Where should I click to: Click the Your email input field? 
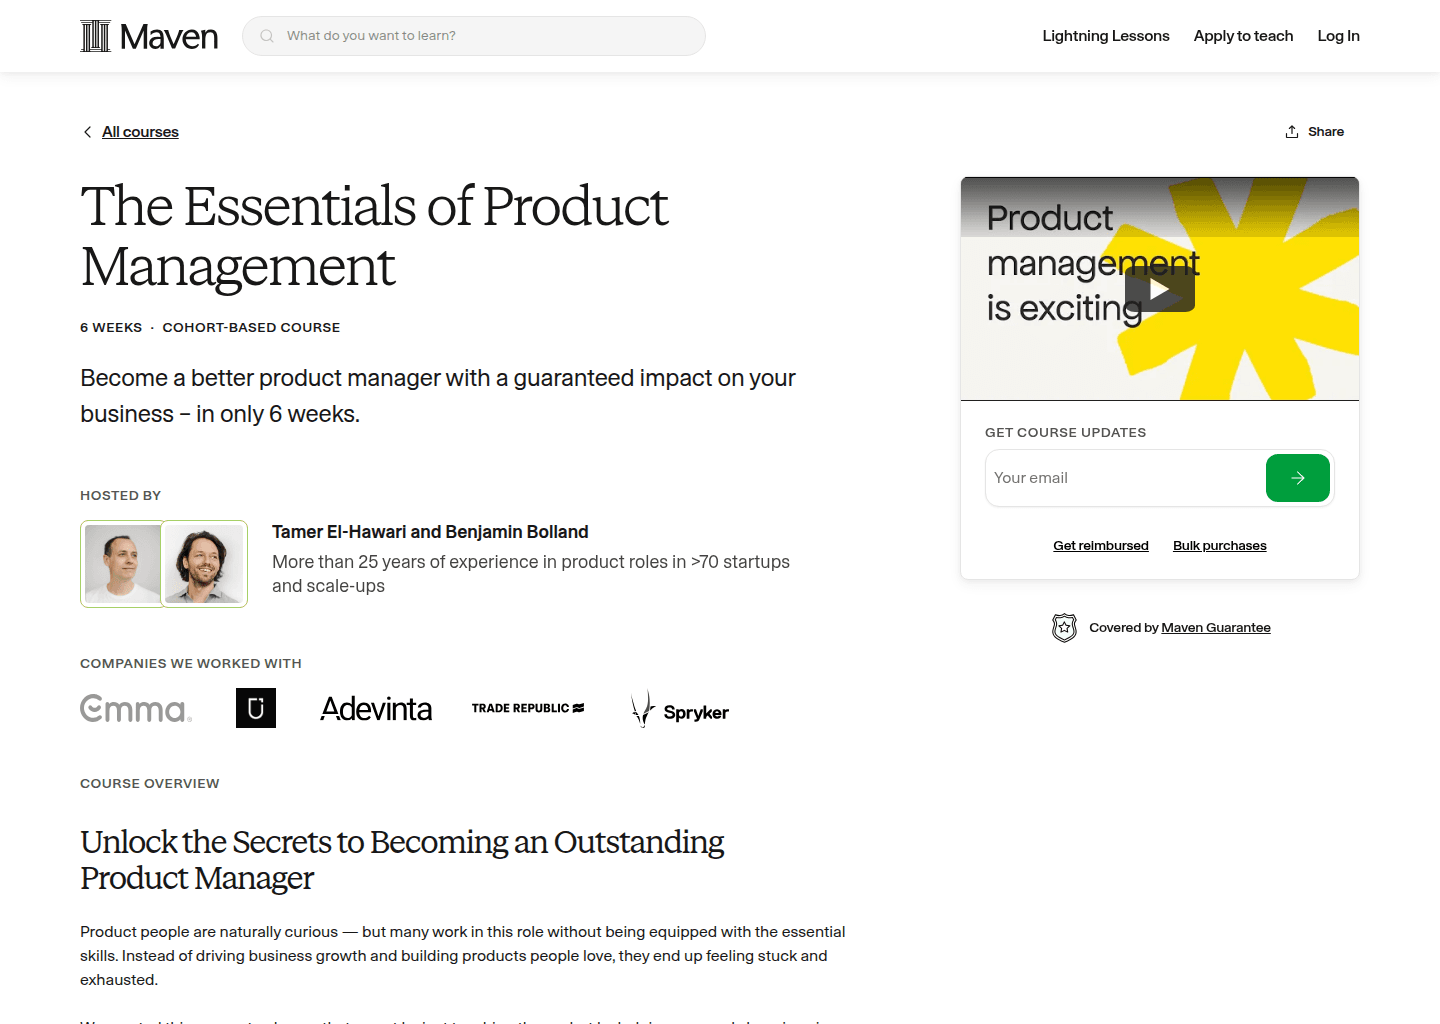pos(1100,478)
